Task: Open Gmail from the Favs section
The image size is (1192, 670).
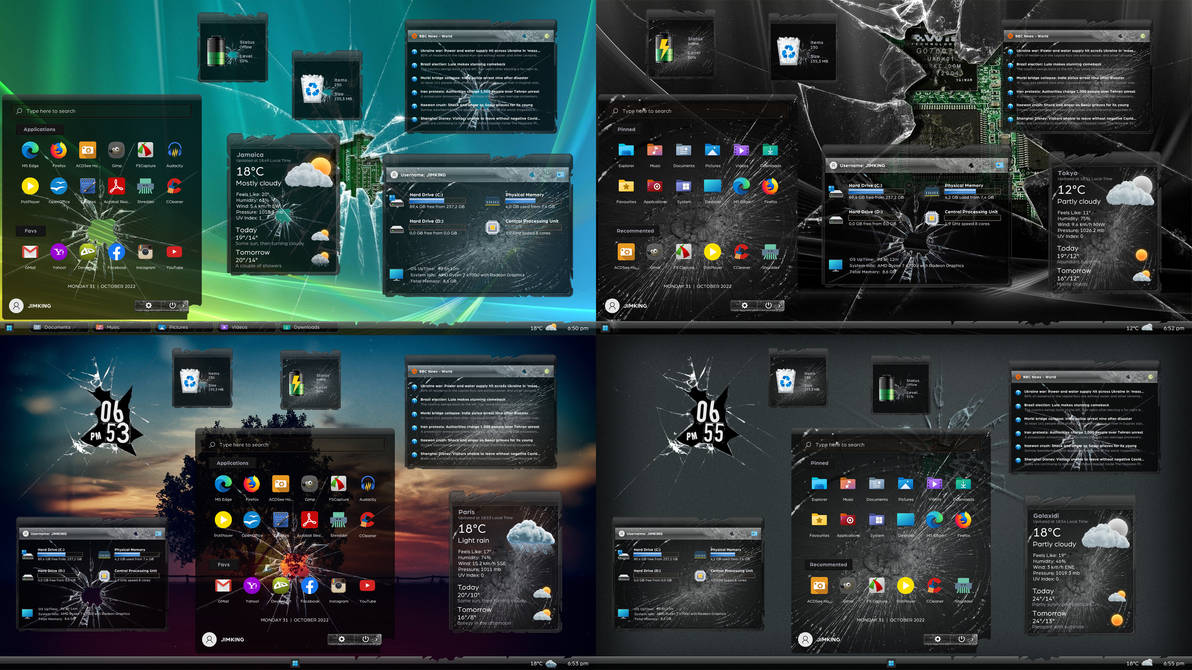Action: [x=30, y=250]
